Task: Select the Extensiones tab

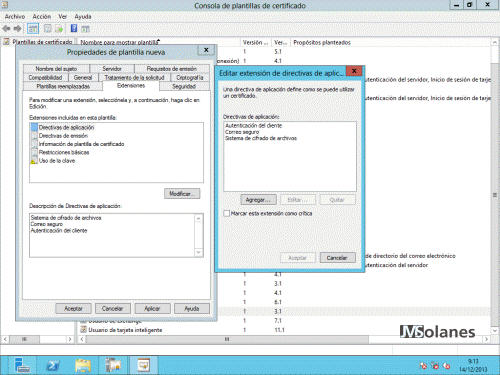Action: [x=131, y=86]
